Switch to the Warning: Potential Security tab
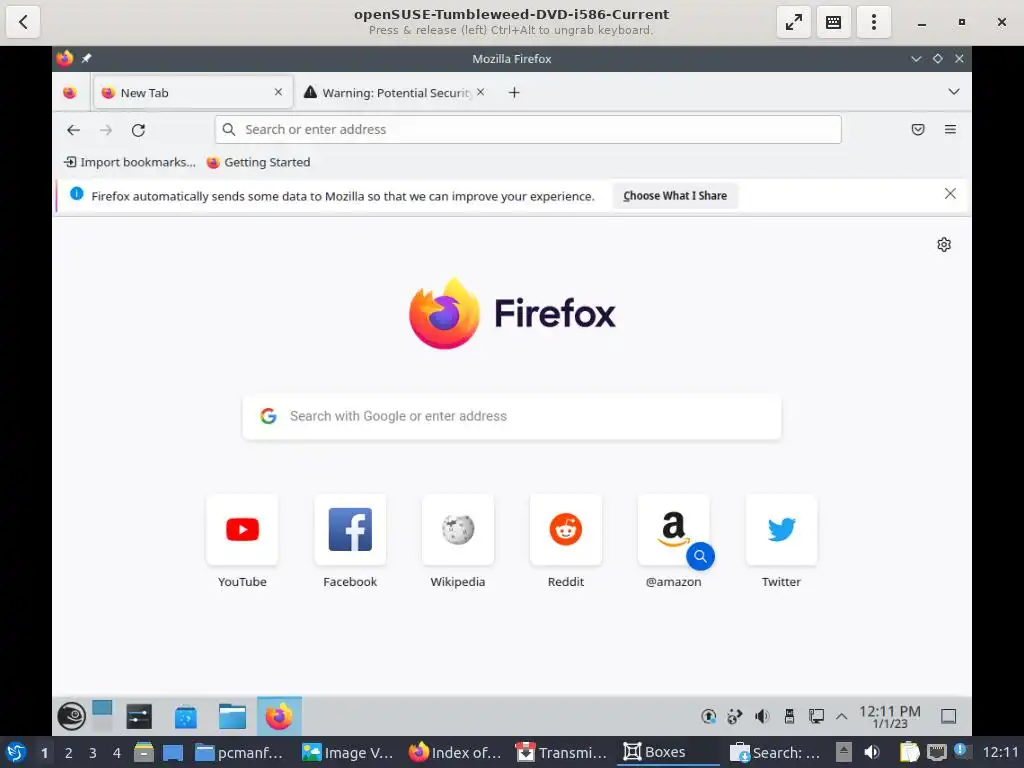1024x768 pixels. 395,93
